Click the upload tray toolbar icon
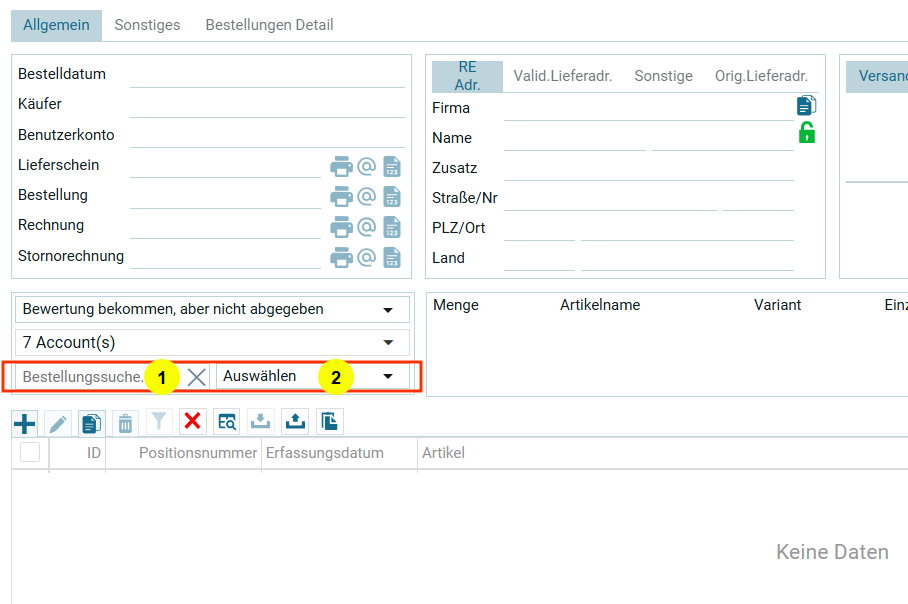Image resolution: width=908 pixels, height=604 pixels. click(x=295, y=422)
